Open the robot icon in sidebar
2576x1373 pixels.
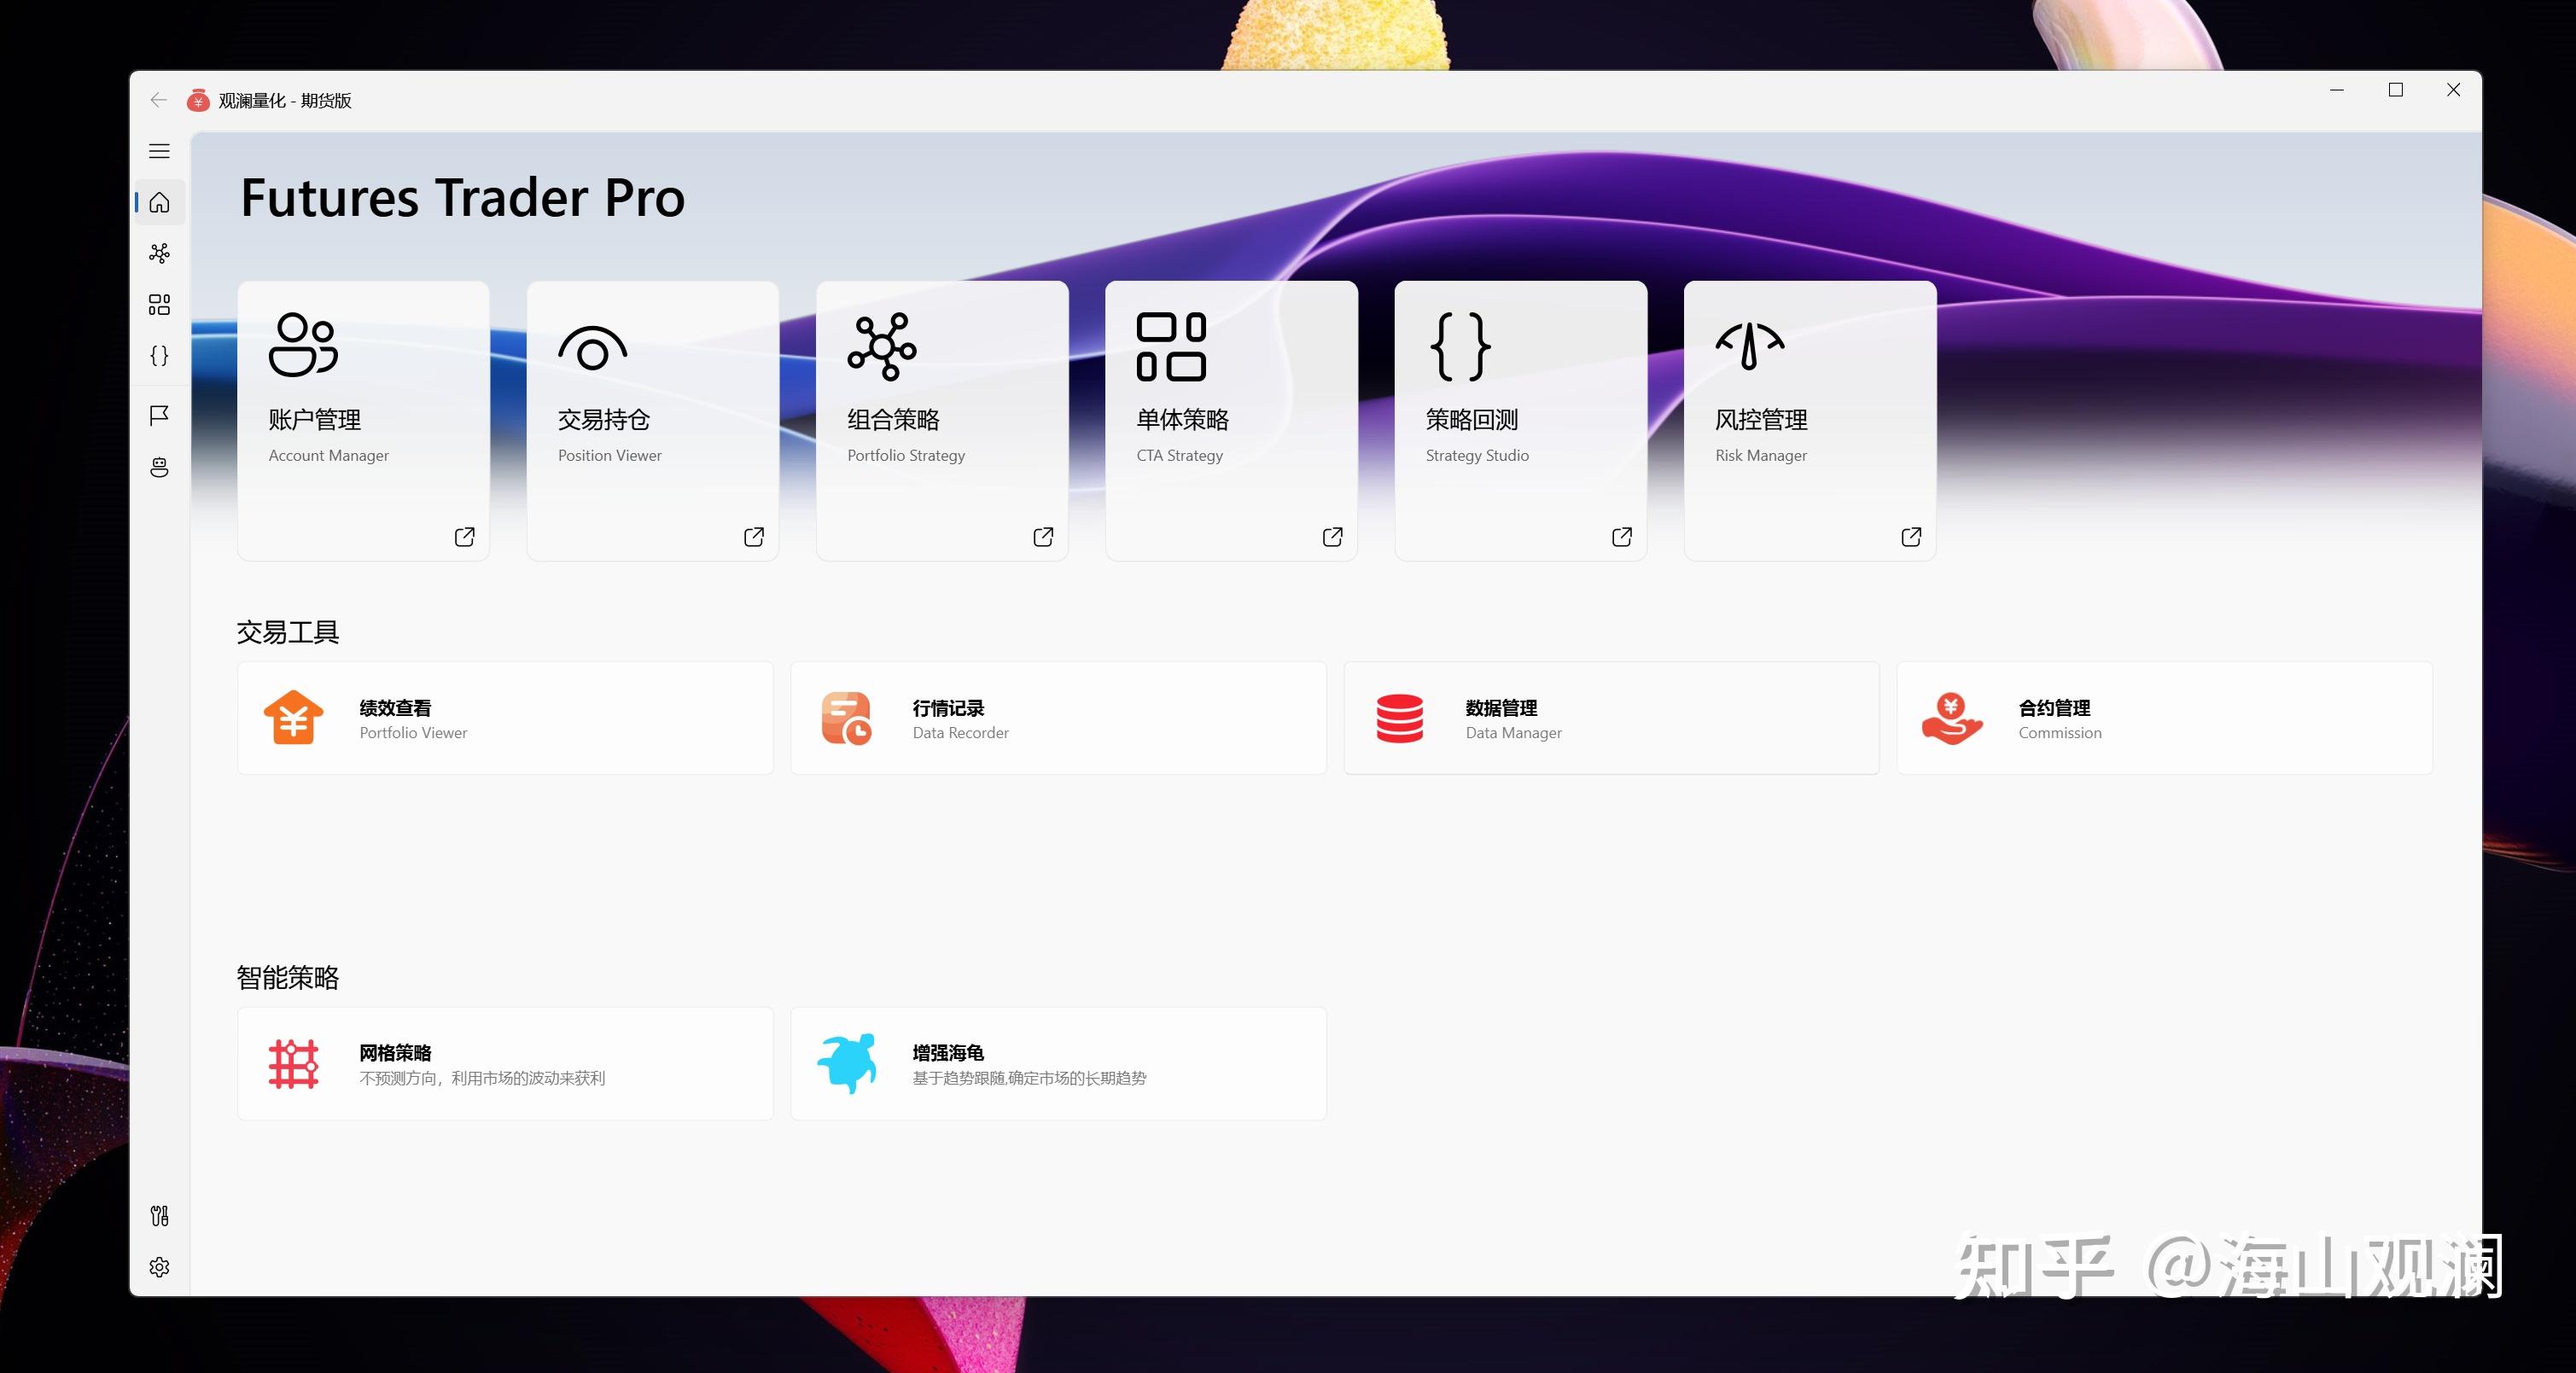[159, 467]
